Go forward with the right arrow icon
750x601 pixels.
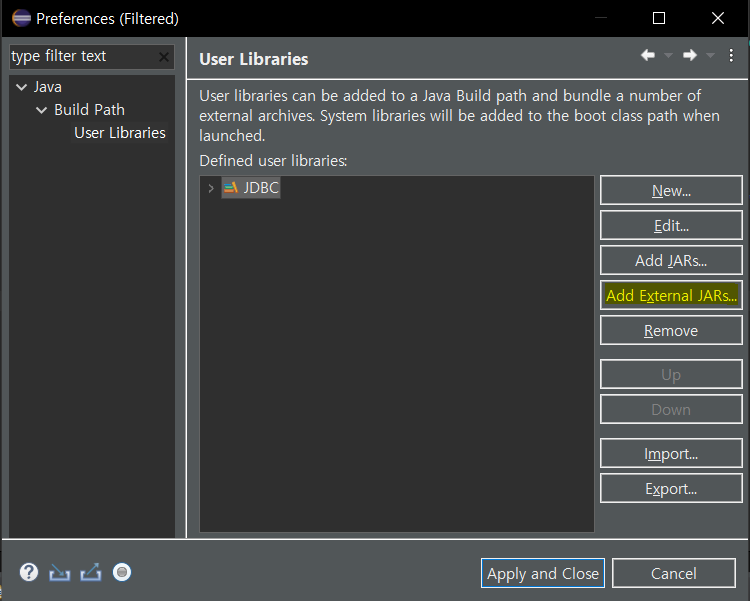[690, 56]
